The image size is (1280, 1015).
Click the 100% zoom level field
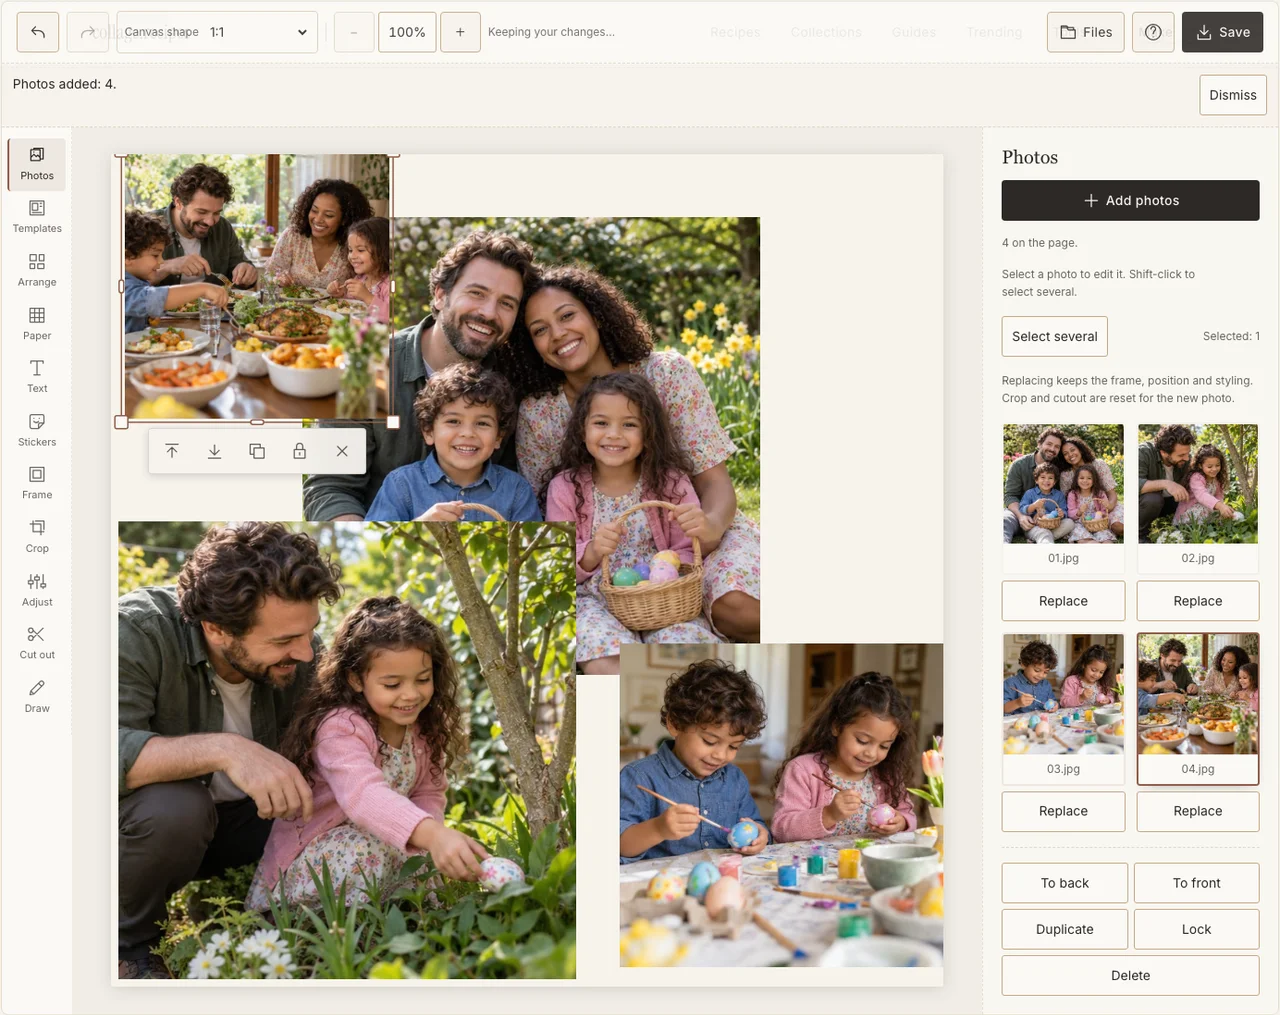407,32
